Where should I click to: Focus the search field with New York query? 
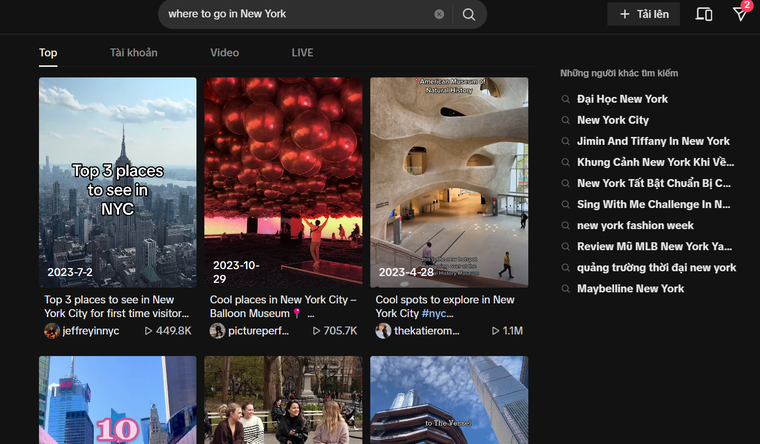click(295, 14)
